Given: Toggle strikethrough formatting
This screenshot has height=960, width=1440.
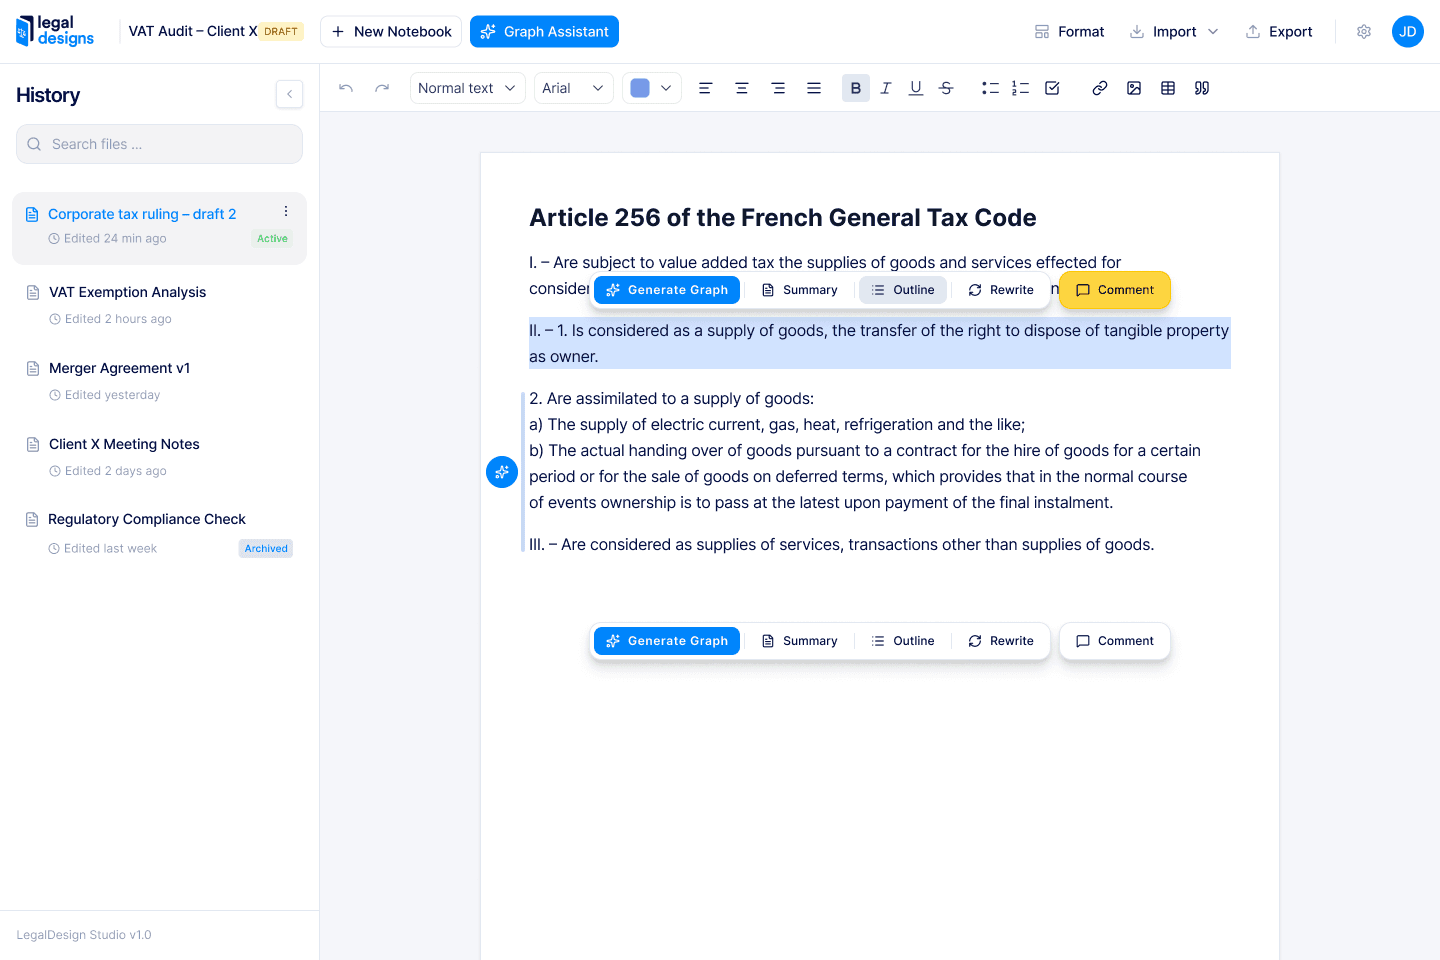Looking at the screenshot, I should [x=945, y=88].
